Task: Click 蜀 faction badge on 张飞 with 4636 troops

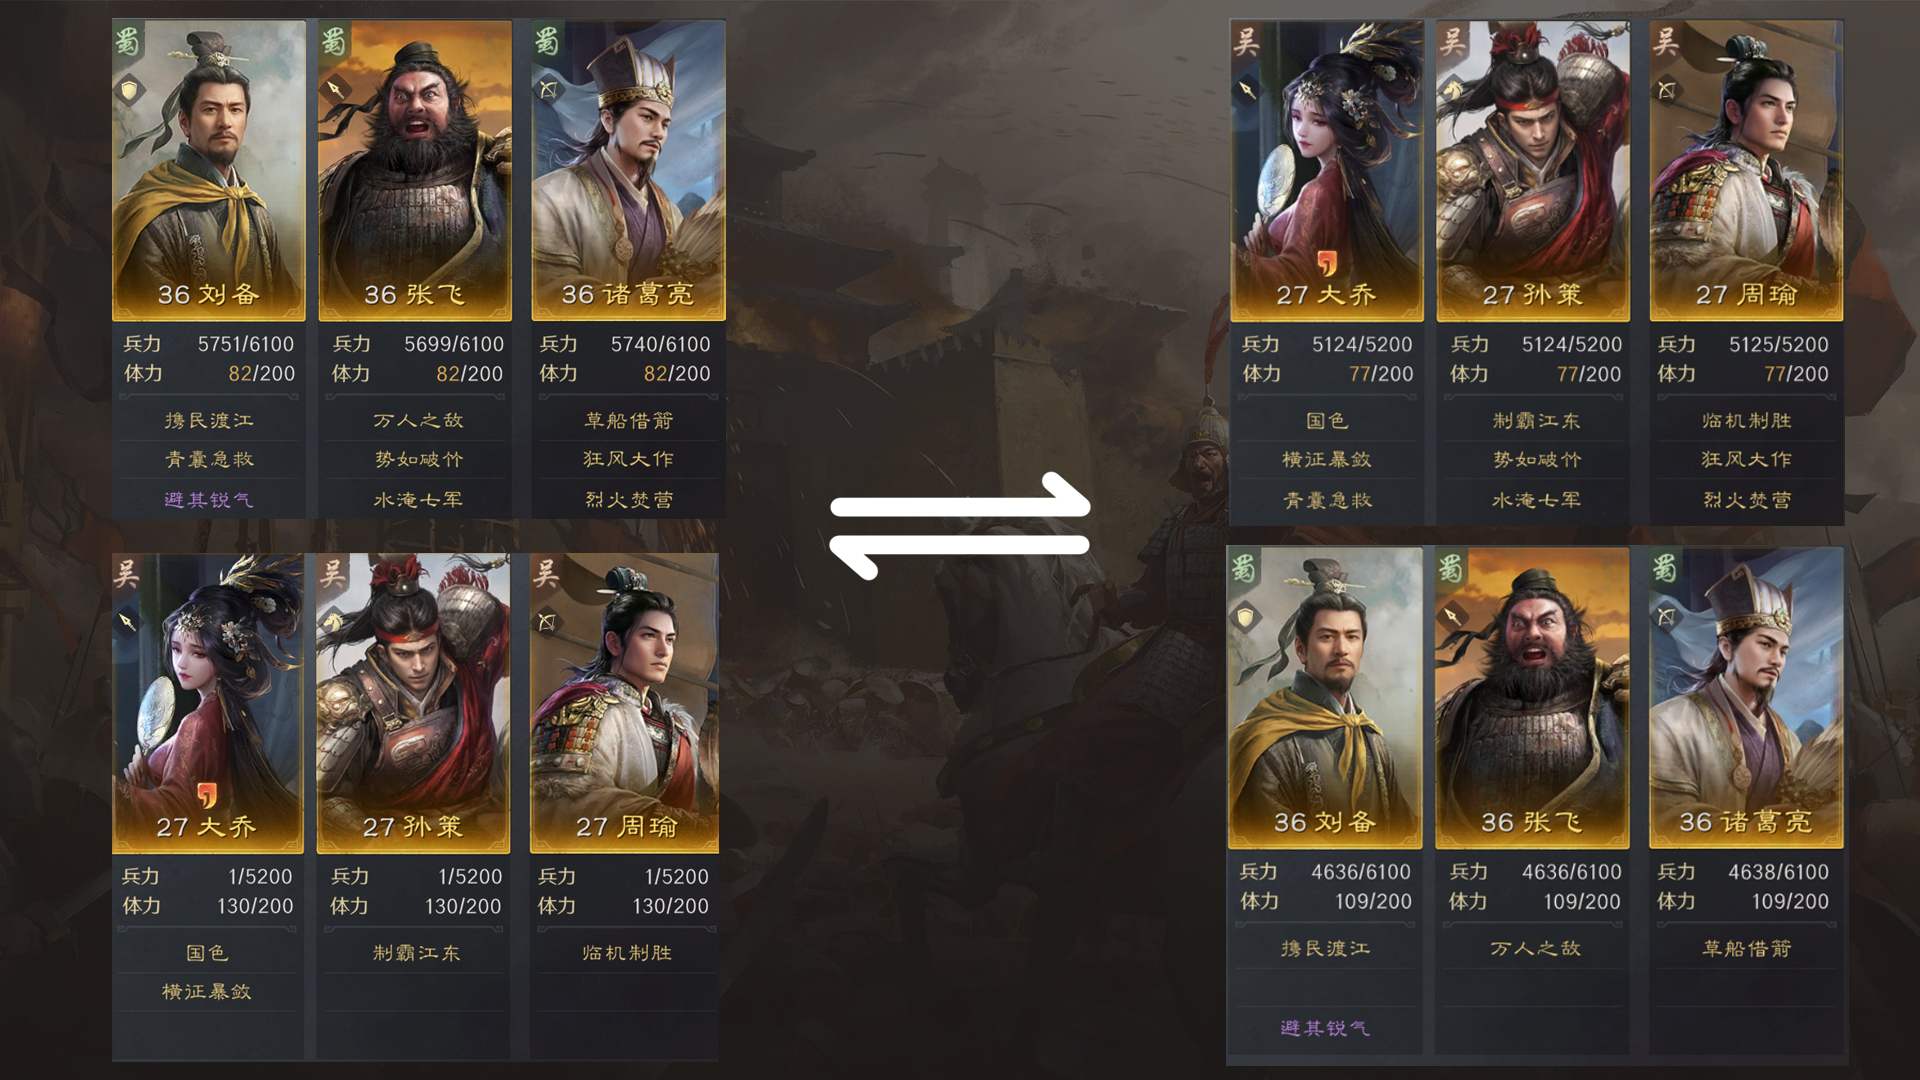Action: click(1451, 568)
